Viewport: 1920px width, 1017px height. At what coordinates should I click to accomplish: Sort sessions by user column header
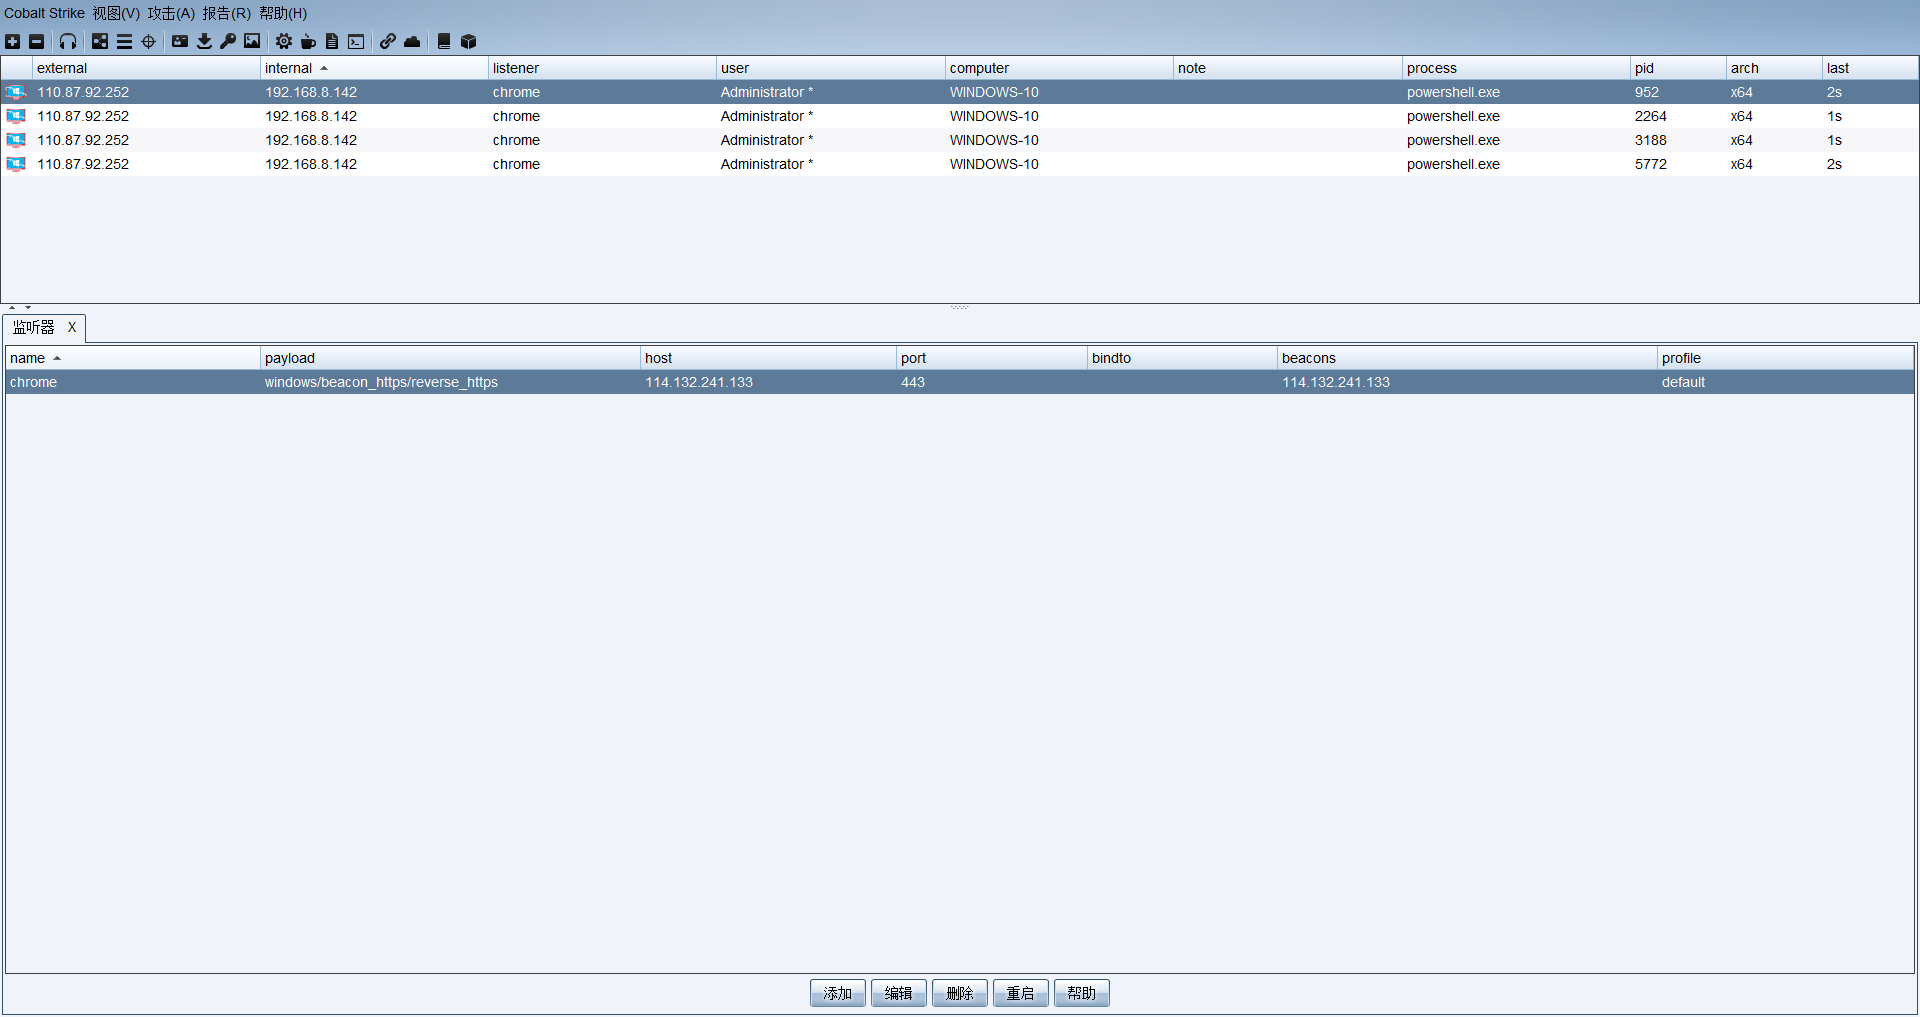pyautogui.click(x=831, y=68)
